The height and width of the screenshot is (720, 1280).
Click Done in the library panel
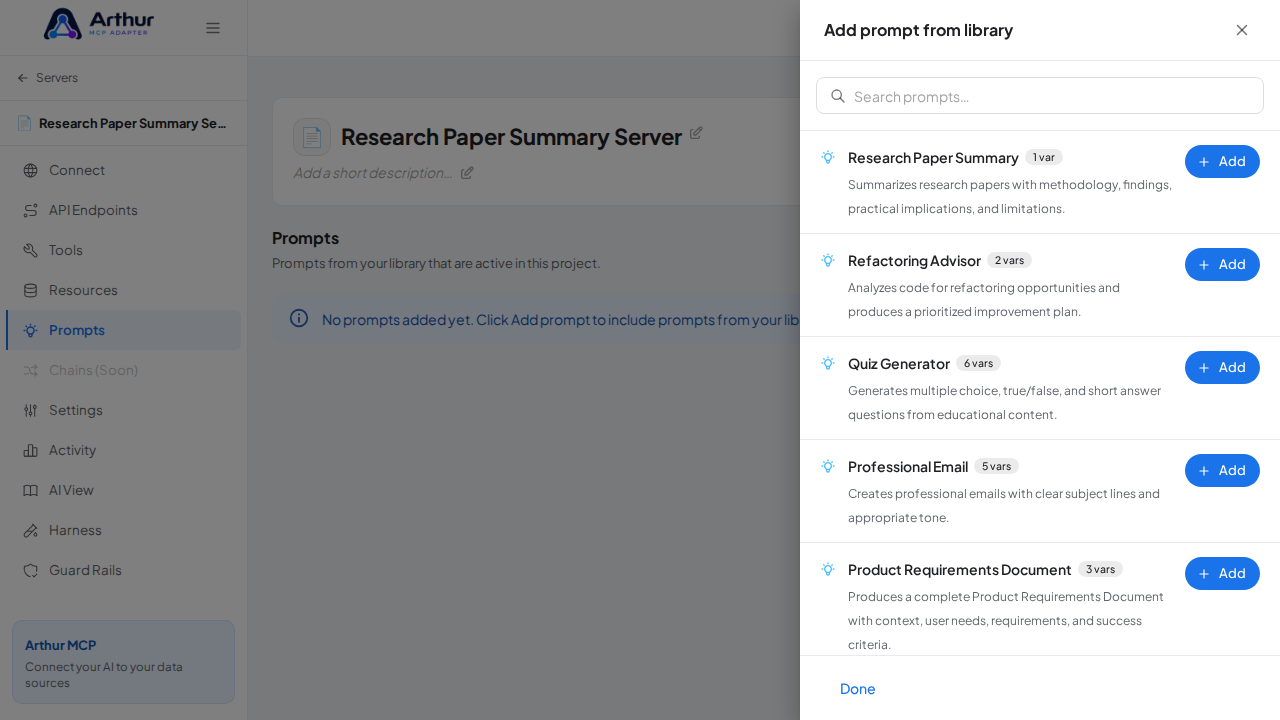[x=857, y=688]
